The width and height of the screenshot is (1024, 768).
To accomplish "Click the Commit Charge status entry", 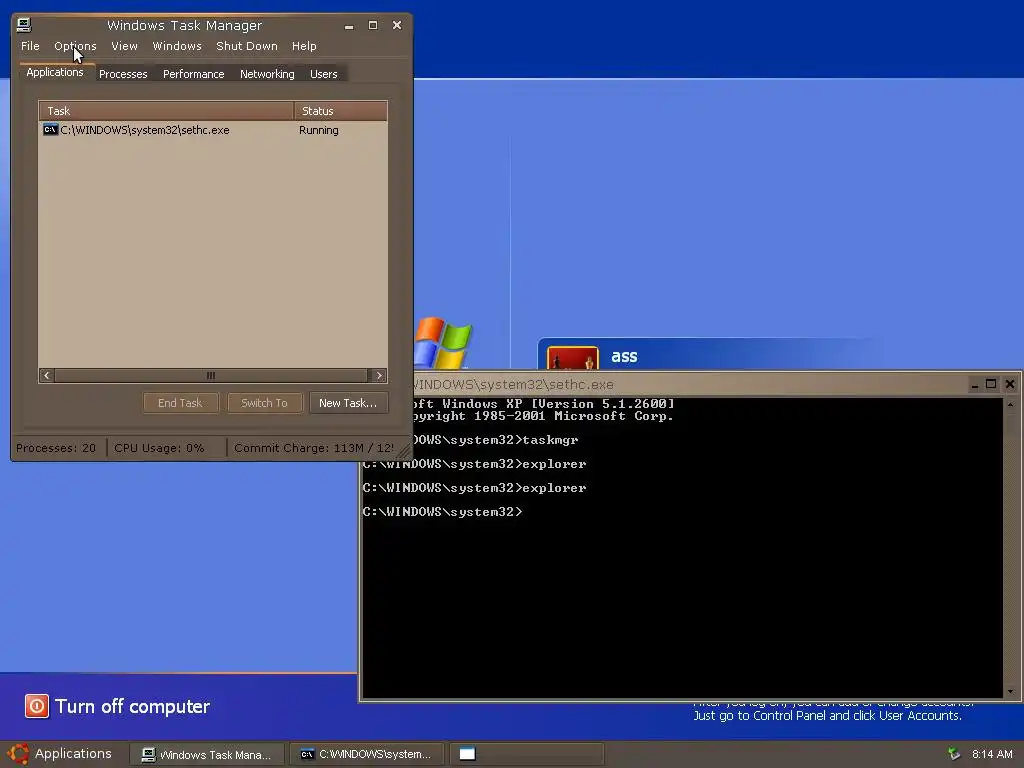I will coord(313,448).
